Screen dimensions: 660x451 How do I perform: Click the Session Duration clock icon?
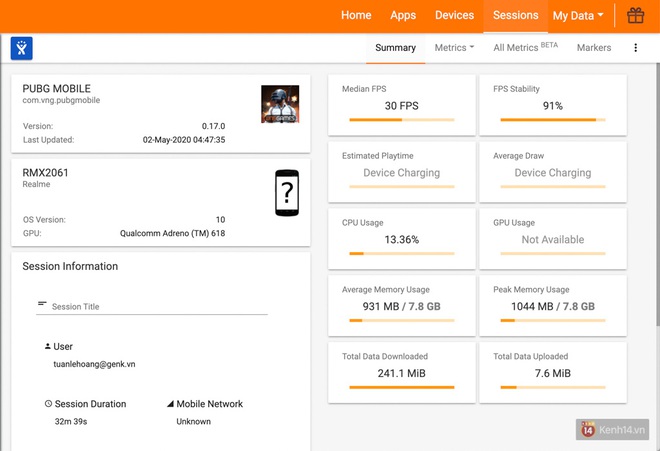point(48,403)
